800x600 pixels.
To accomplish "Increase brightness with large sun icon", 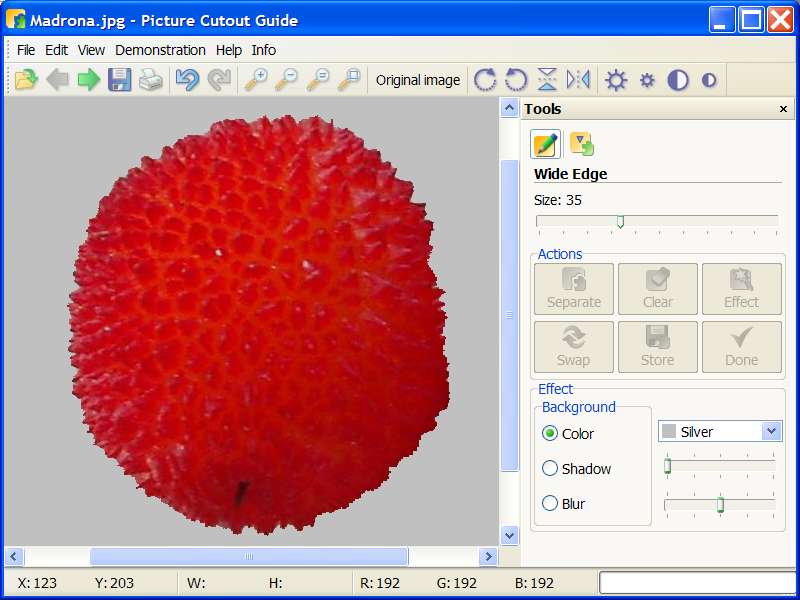I will pos(616,80).
